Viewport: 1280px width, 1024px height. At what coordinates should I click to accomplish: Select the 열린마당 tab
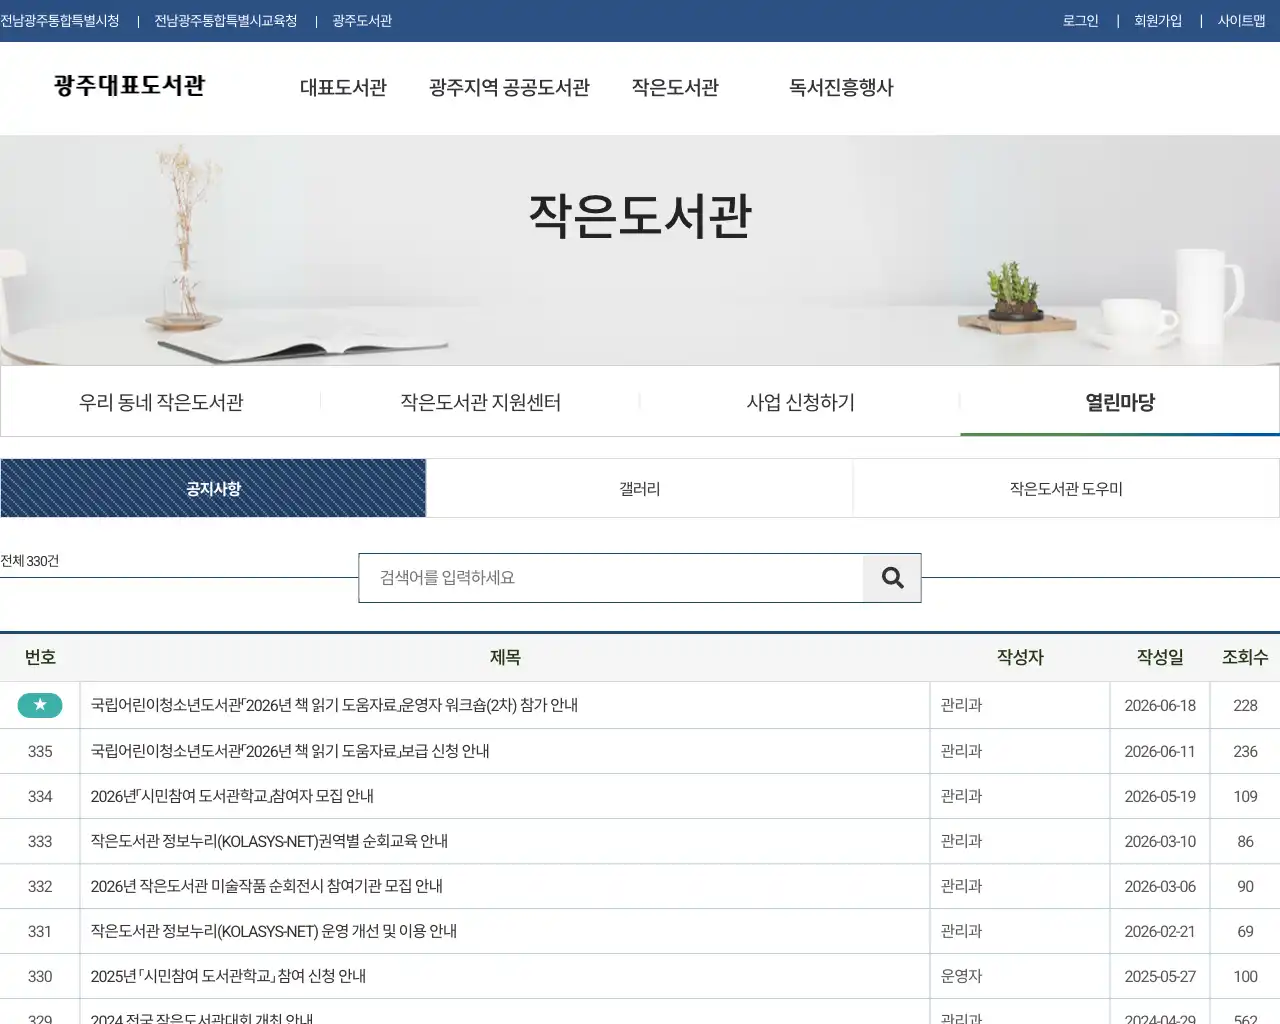tap(1120, 402)
